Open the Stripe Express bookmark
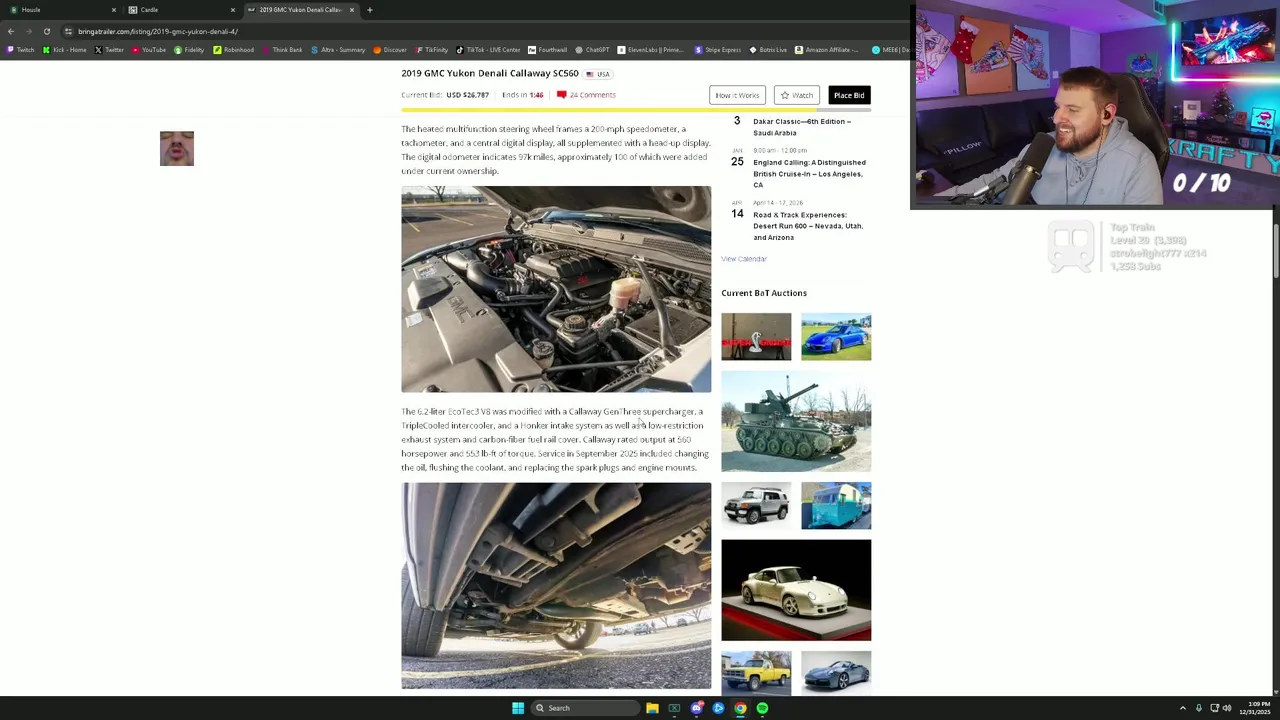 point(718,50)
